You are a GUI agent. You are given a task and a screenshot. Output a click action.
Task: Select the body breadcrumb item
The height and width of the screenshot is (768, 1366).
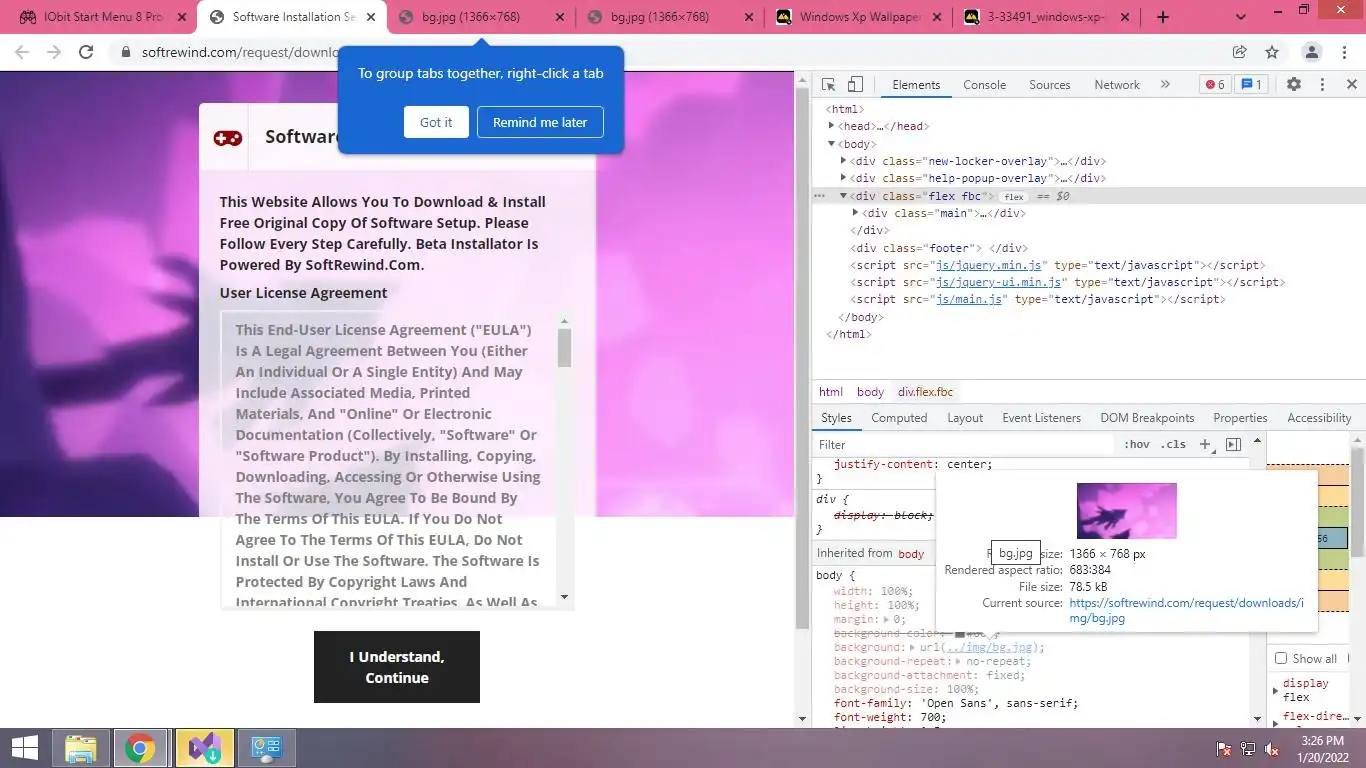870,392
